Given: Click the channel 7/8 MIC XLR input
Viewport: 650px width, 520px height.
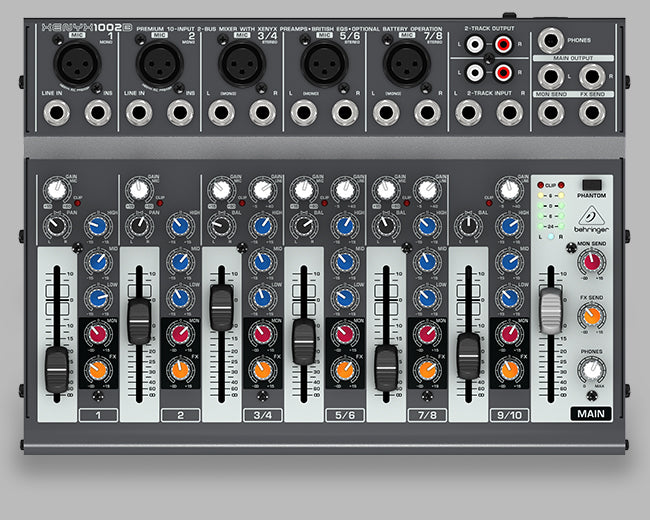Looking at the screenshot, I should tap(401, 65).
